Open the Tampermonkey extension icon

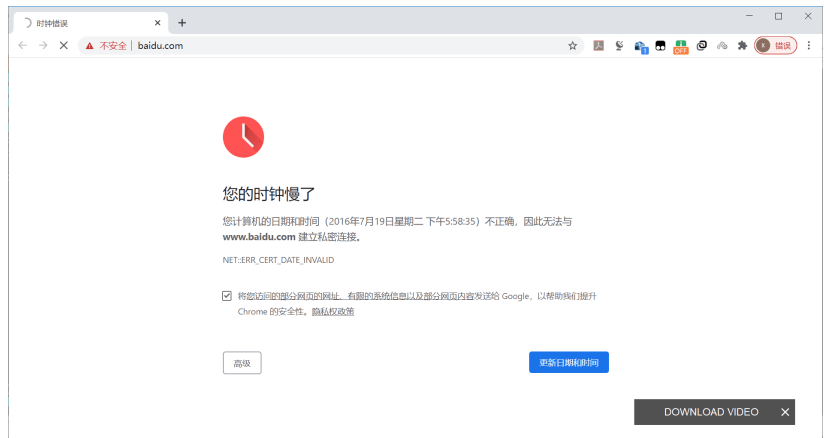click(x=660, y=46)
